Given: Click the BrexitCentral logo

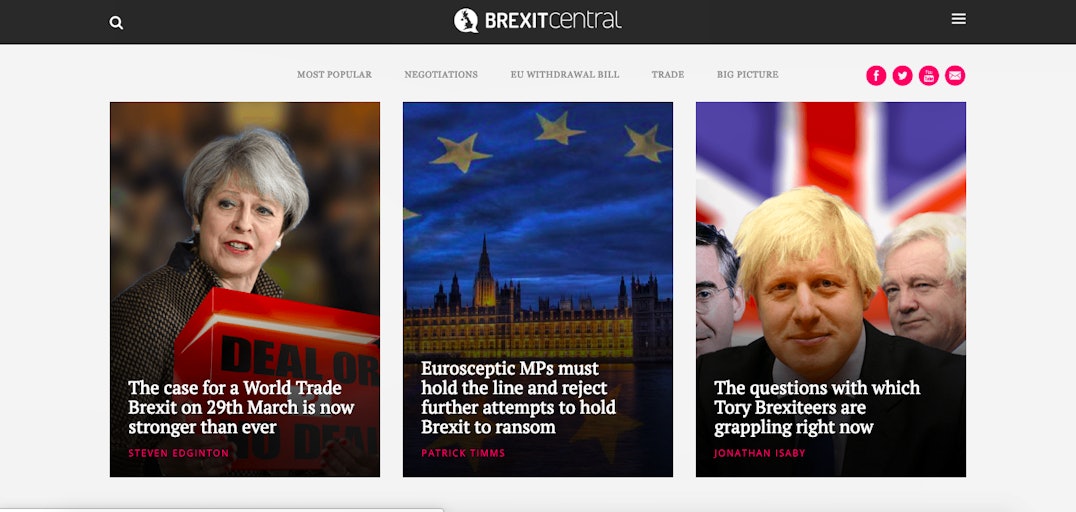Looking at the screenshot, I should pyautogui.click(x=537, y=20).
